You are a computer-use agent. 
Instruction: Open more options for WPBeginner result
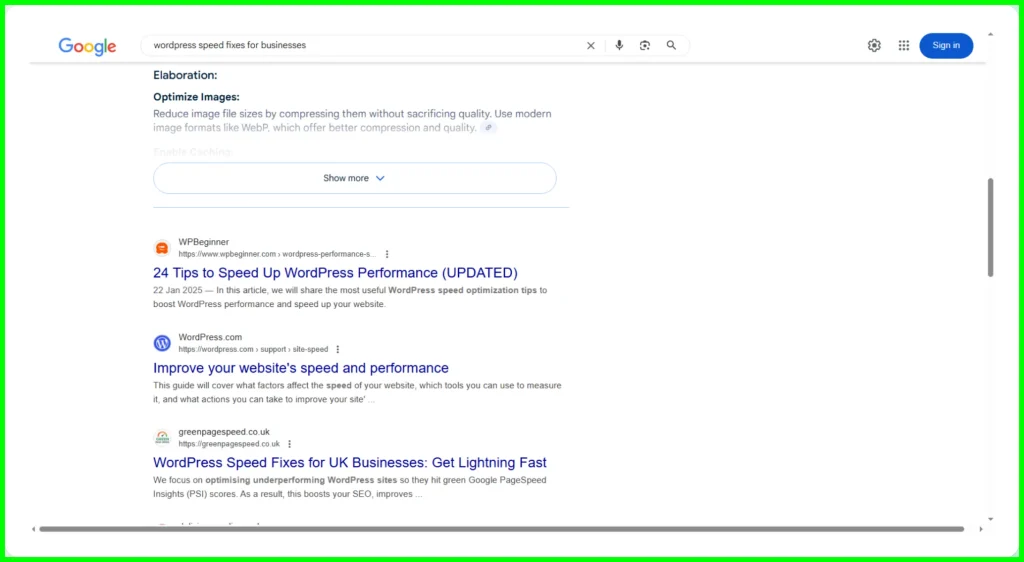point(387,254)
